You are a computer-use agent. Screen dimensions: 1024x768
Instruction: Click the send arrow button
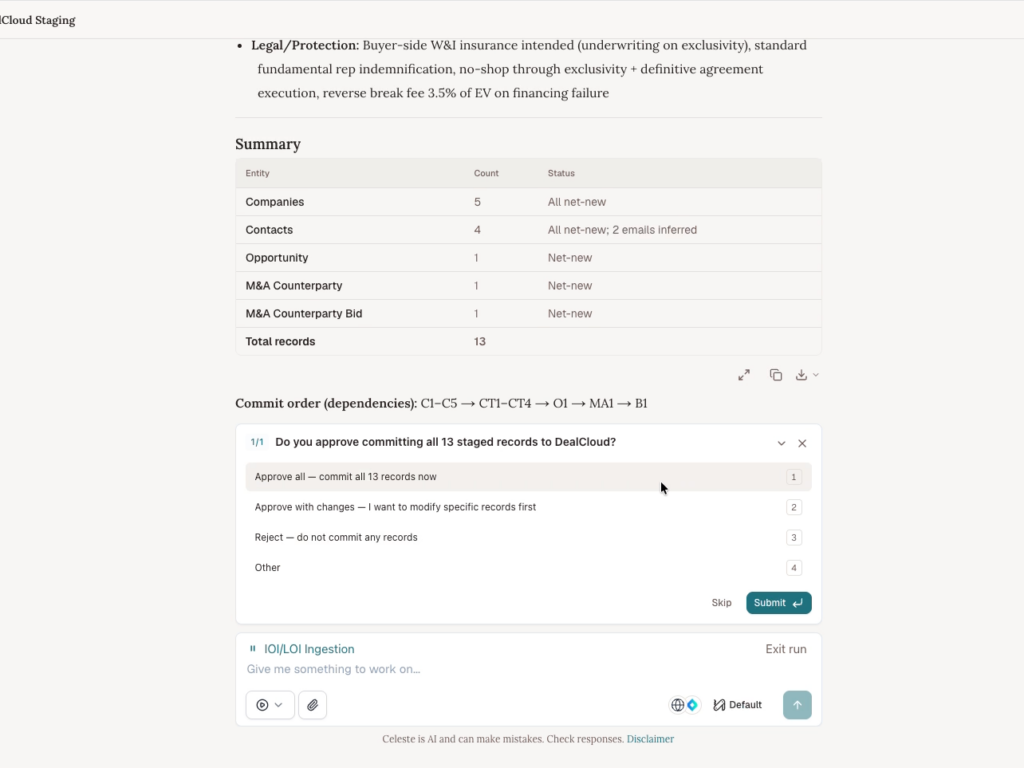797,705
